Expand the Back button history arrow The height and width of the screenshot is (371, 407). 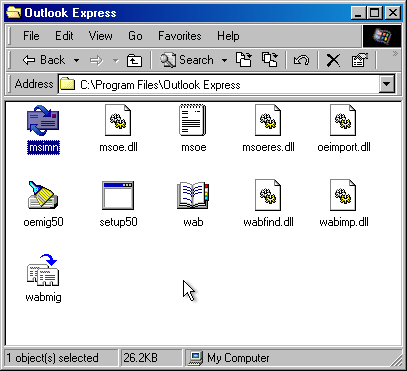[x=76, y=61]
